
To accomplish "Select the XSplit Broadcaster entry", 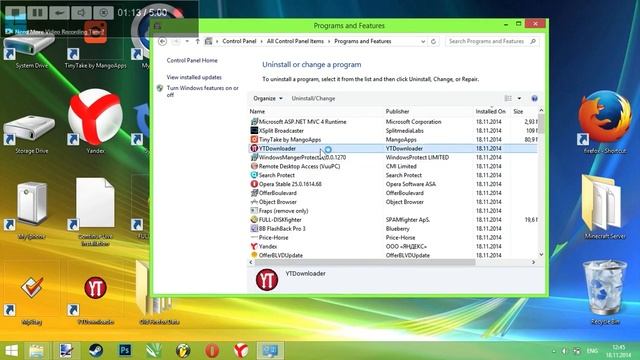I will [393, 131].
